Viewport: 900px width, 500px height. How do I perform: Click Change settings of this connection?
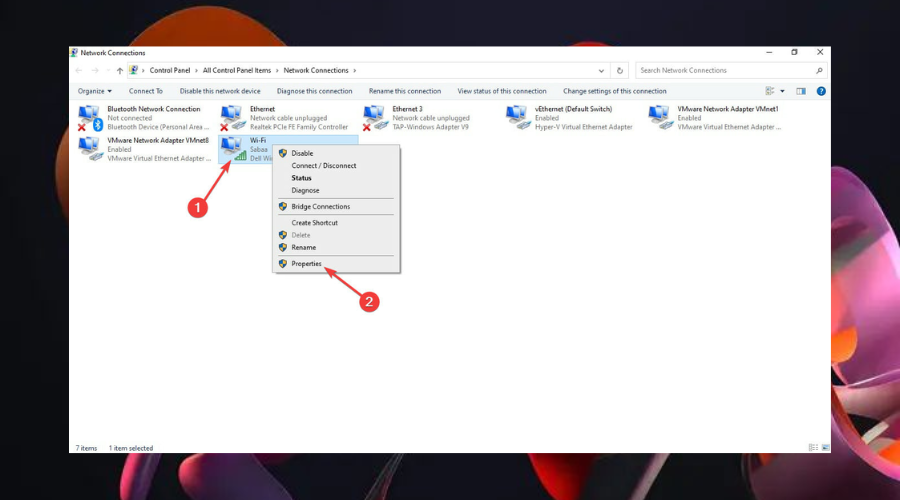pos(615,91)
